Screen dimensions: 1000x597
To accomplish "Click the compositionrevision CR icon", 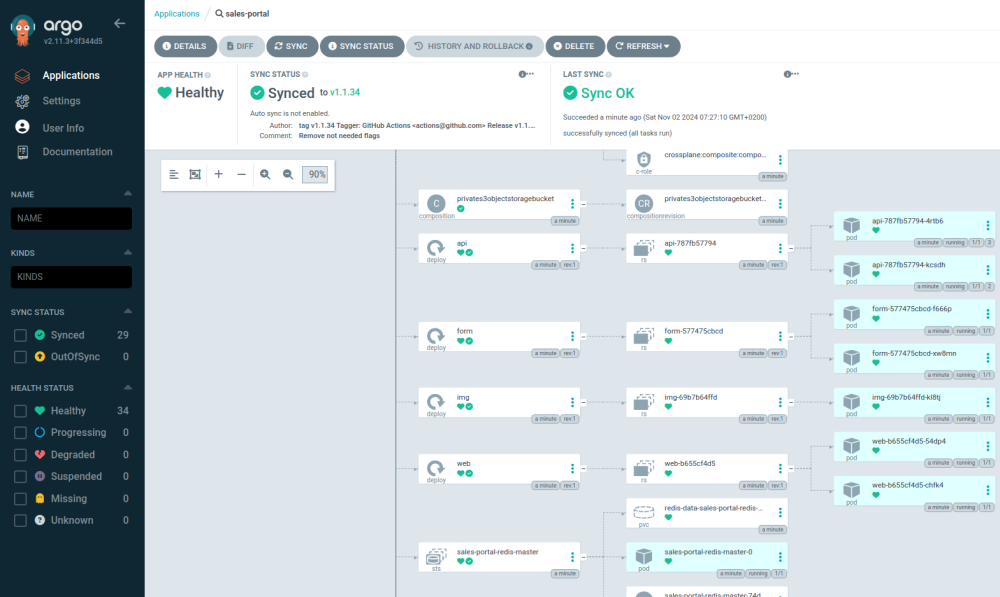I will tap(643, 203).
